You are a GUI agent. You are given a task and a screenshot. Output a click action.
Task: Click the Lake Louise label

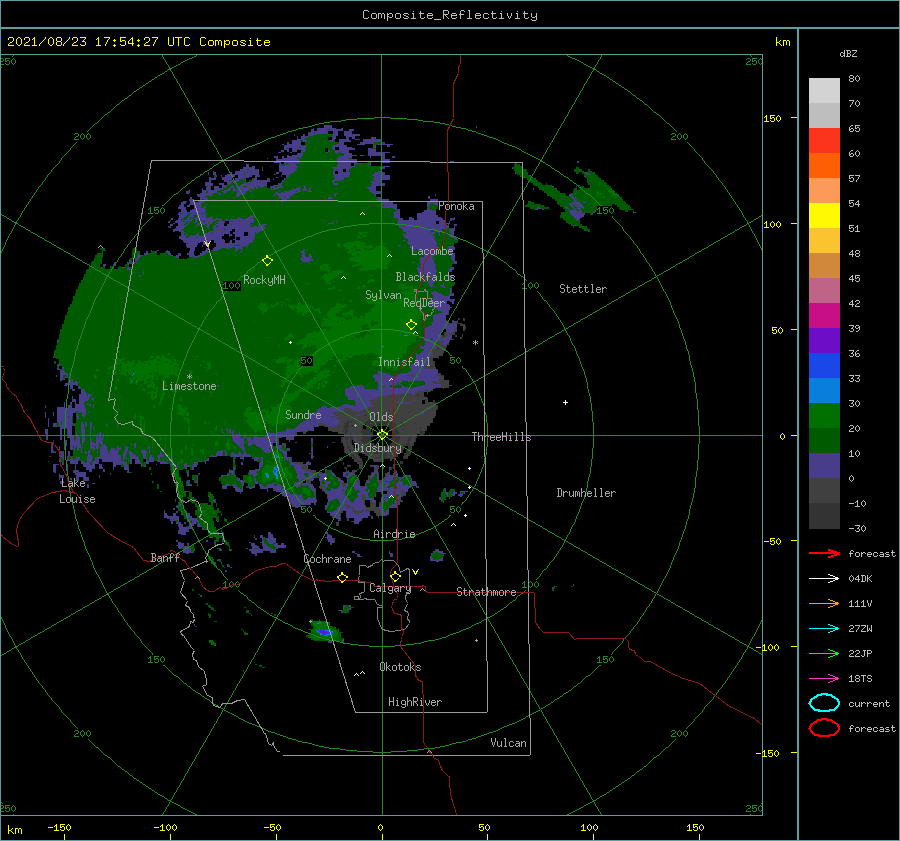(77, 491)
